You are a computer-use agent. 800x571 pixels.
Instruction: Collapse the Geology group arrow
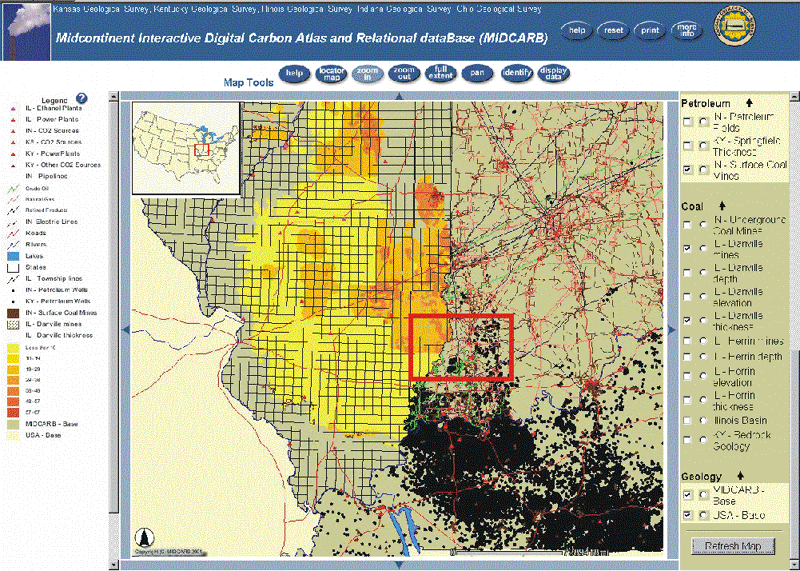pos(740,476)
